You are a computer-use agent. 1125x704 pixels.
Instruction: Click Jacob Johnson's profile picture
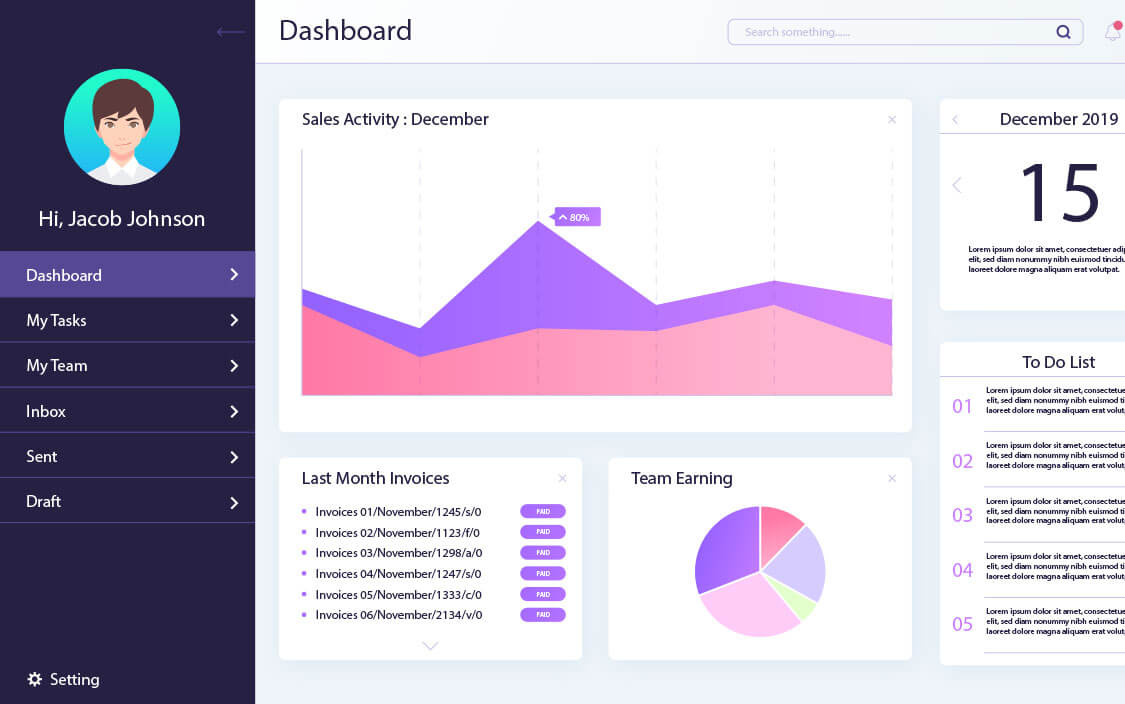pos(122,127)
